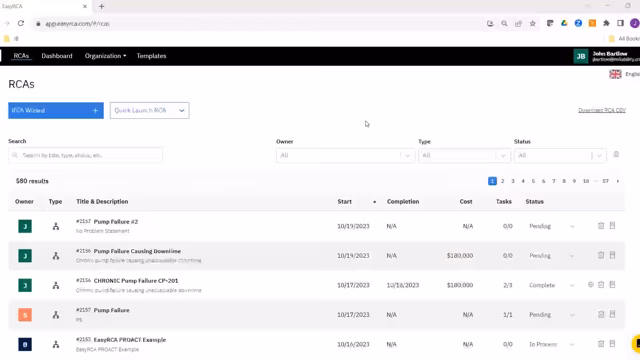Open a new browser tab

click(101, 6)
